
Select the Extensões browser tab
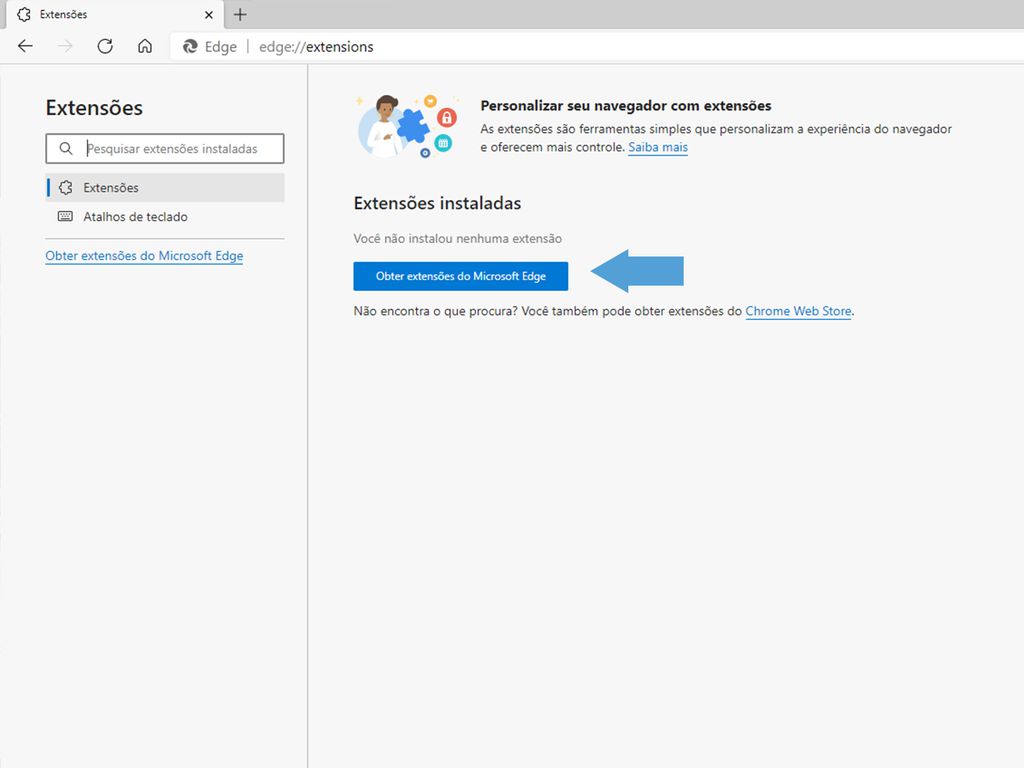[x=116, y=14]
